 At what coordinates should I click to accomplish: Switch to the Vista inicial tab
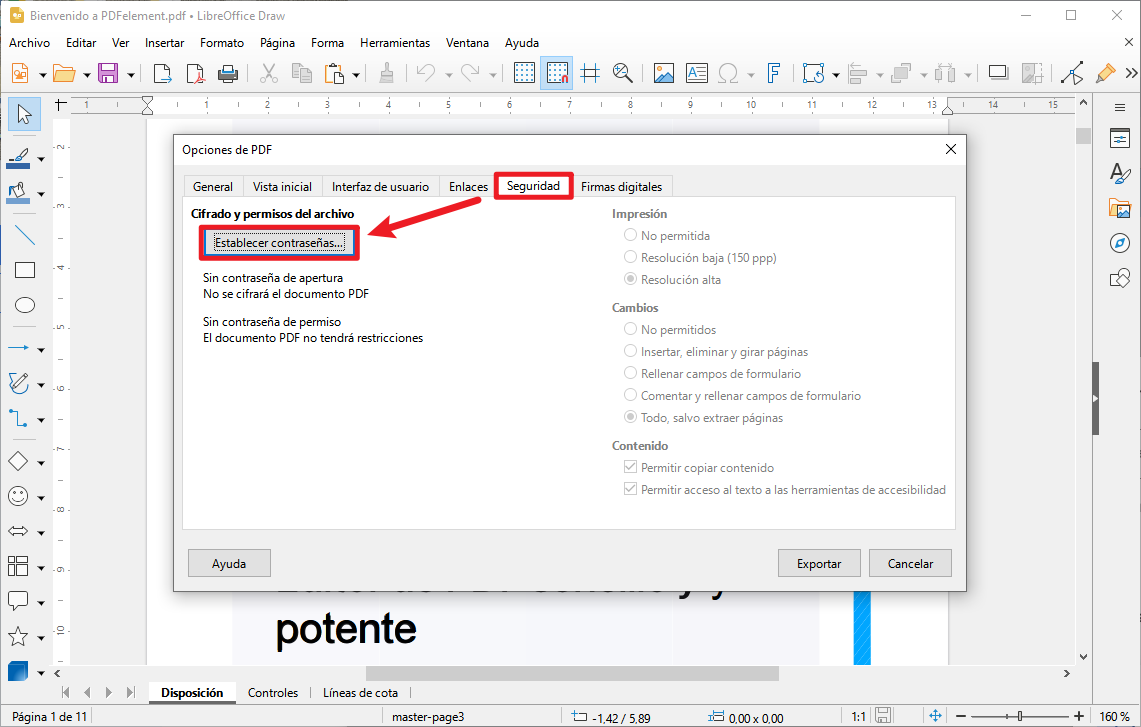click(282, 186)
